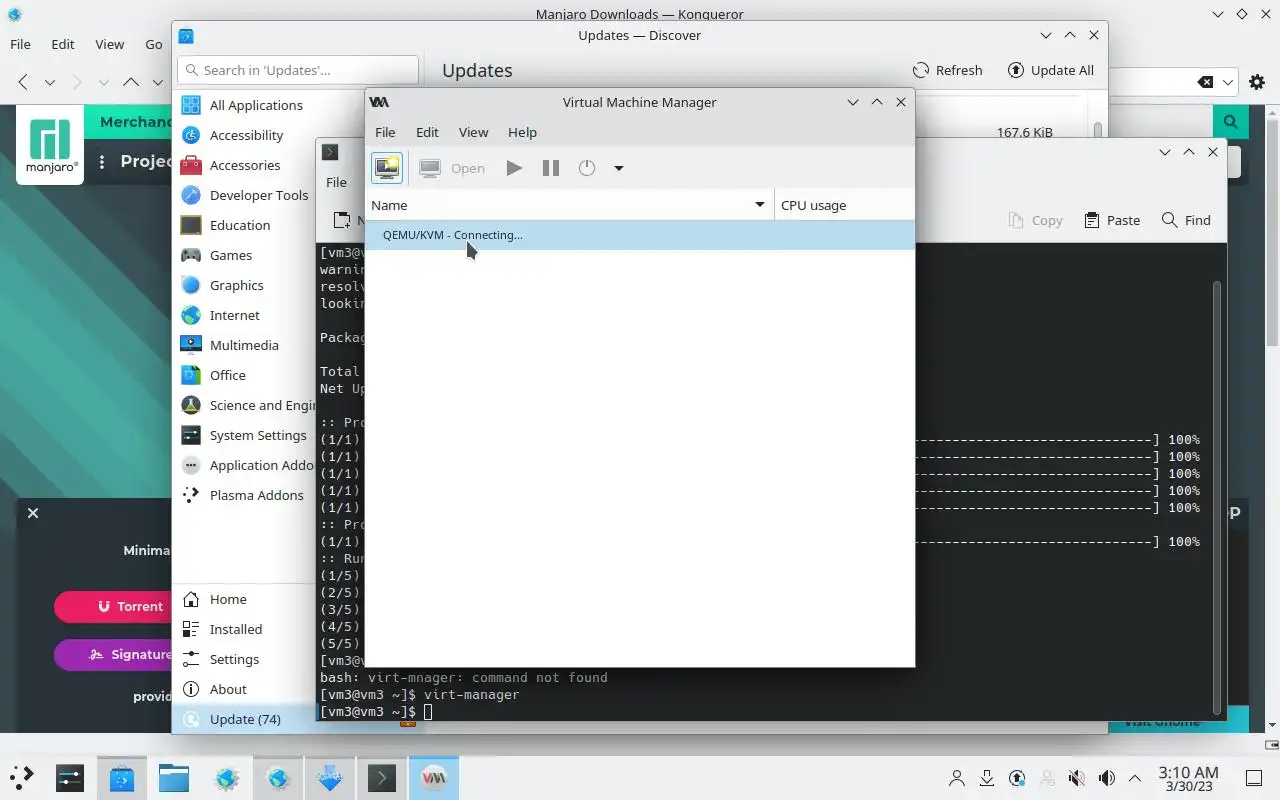Open Games category in Discover
1280x800 pixels.
(x=244, y=255)
